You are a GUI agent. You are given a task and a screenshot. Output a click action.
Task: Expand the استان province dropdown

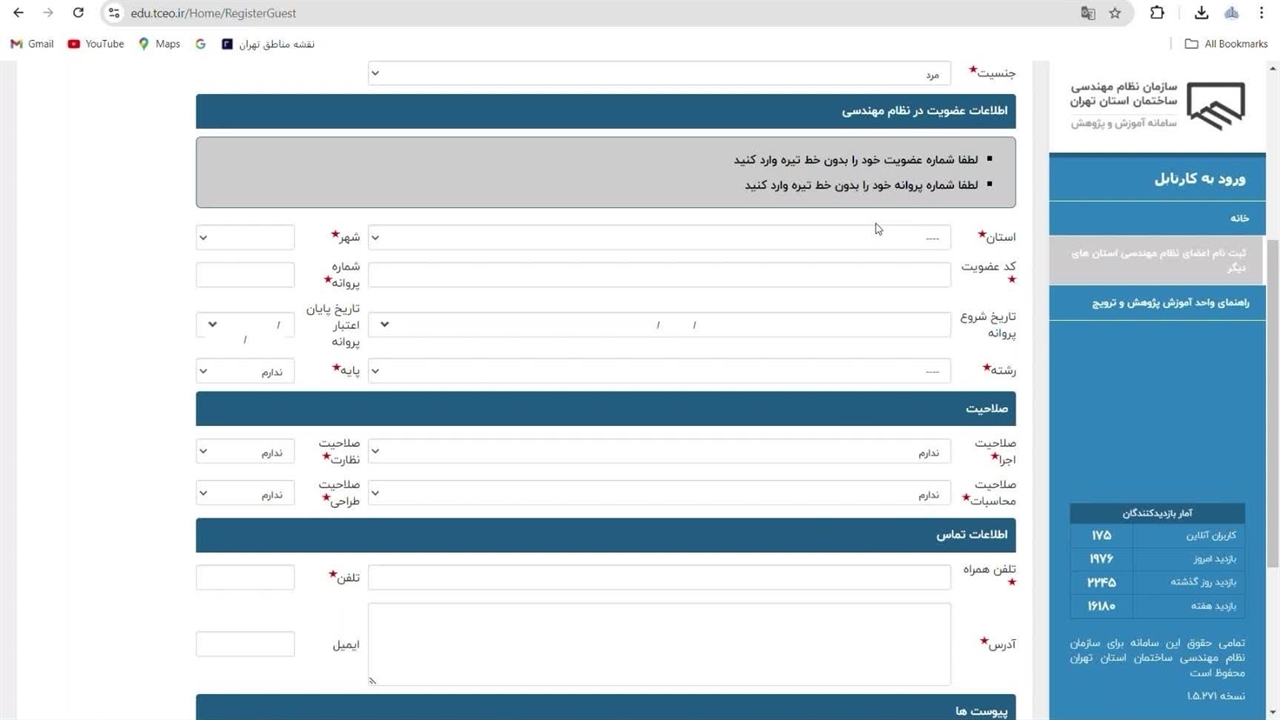click(x=659, y=237)
